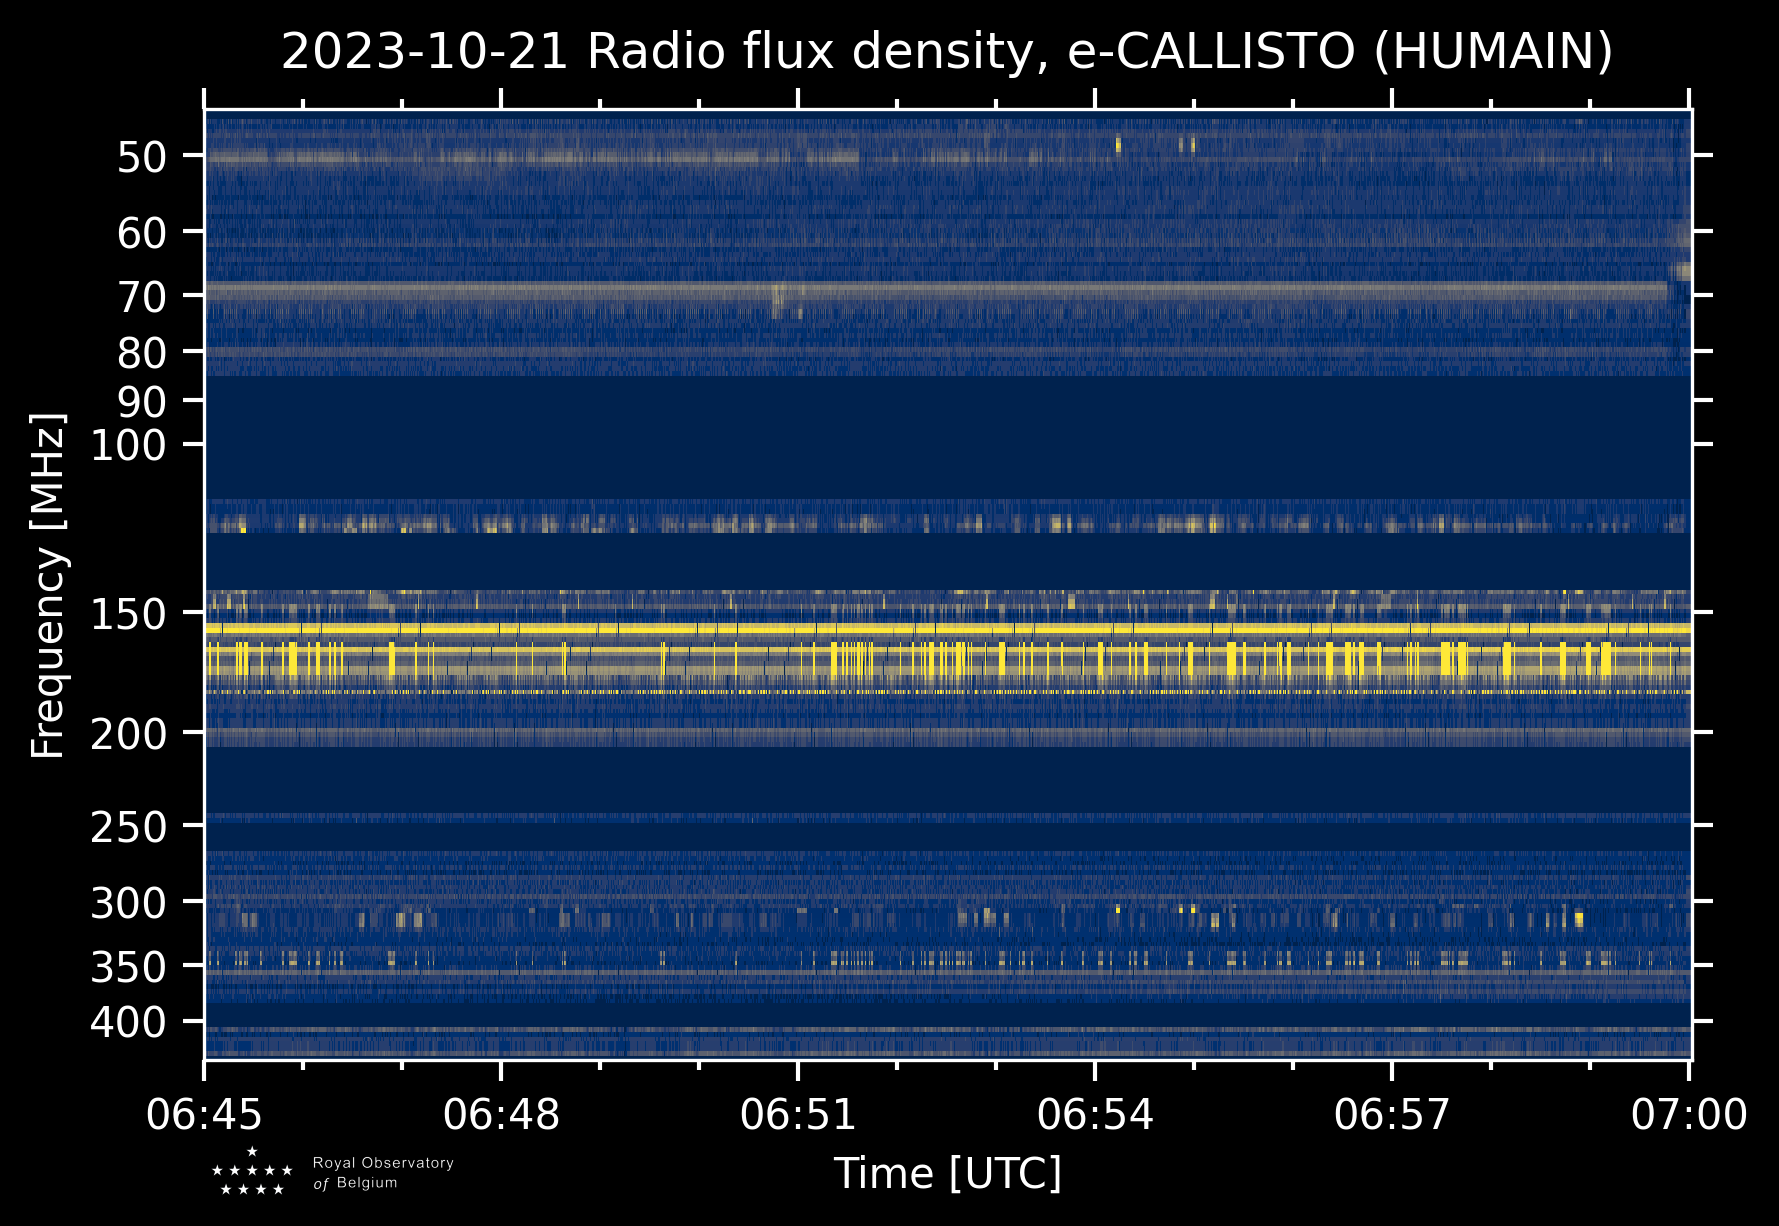1779x1226 pixels.
Task: Pick the 150 MHz frequency tick label
Action: click(x=128, y=614)
